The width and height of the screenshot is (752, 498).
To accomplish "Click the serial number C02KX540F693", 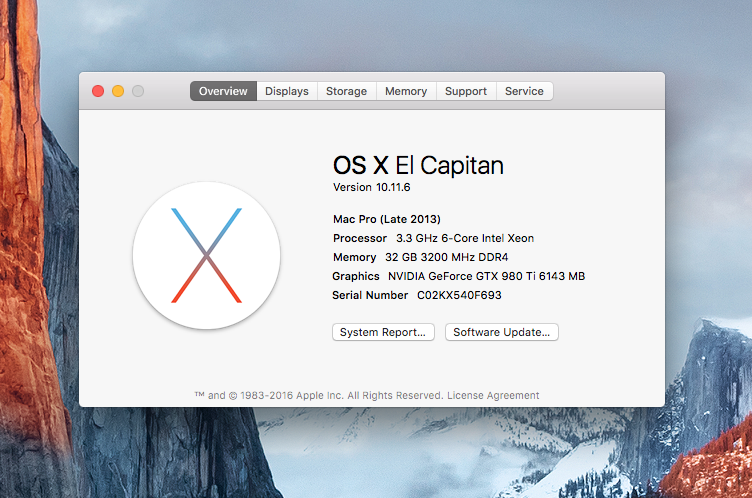I will coord(459,295).
